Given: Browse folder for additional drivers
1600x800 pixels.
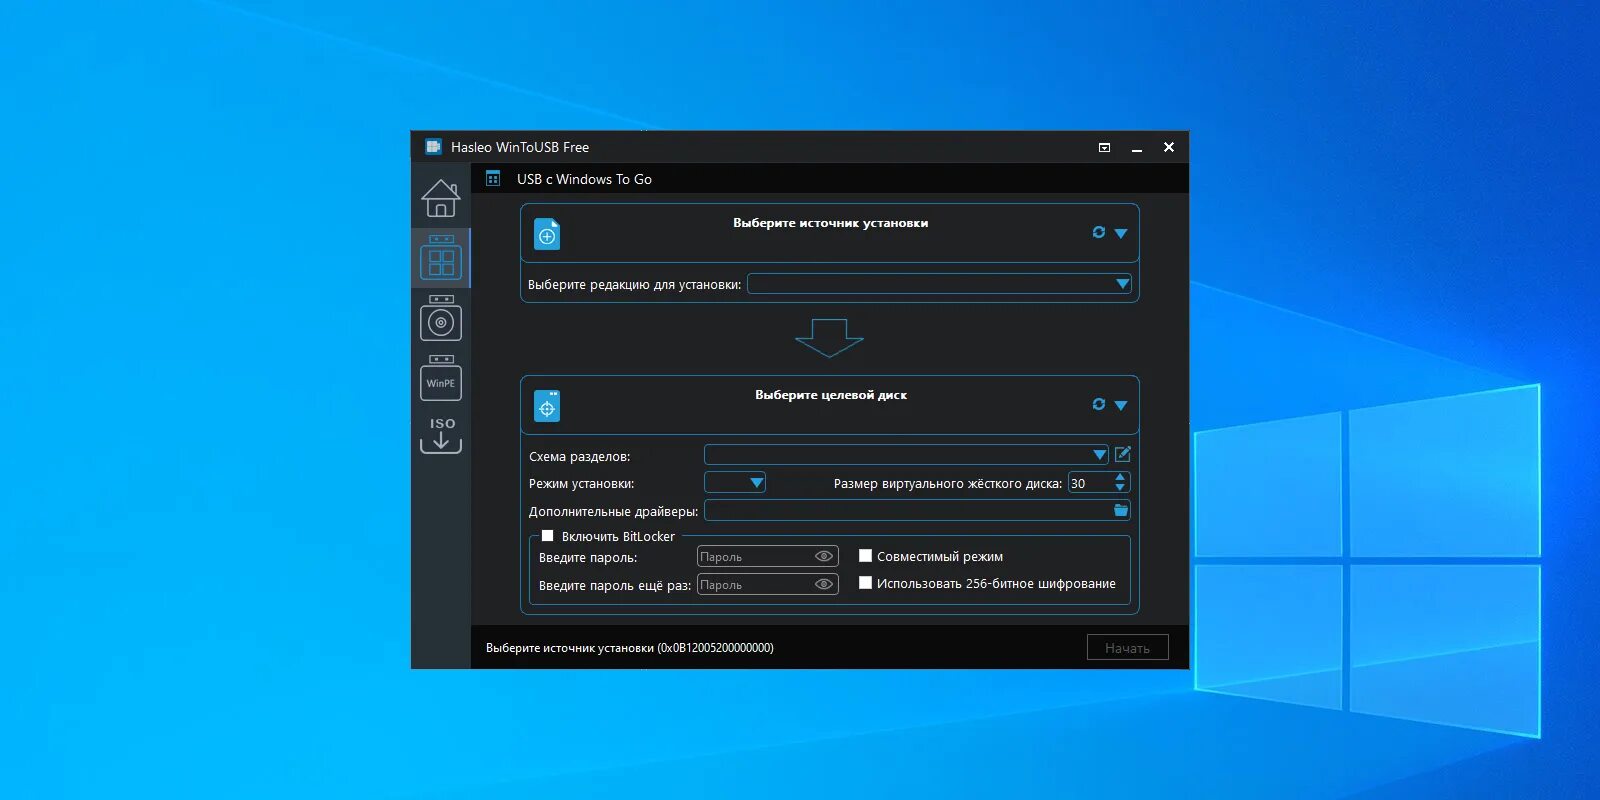Looking at the screenshot, I should [1121, 510].
